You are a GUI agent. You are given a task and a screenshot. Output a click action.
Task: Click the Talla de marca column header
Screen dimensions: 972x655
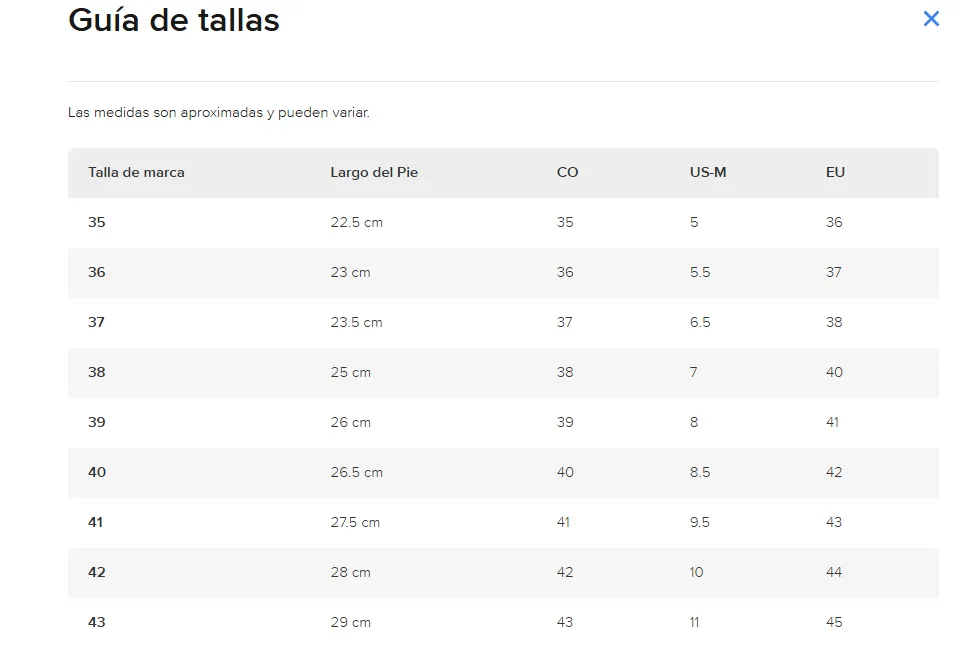[x=136, y=172]
